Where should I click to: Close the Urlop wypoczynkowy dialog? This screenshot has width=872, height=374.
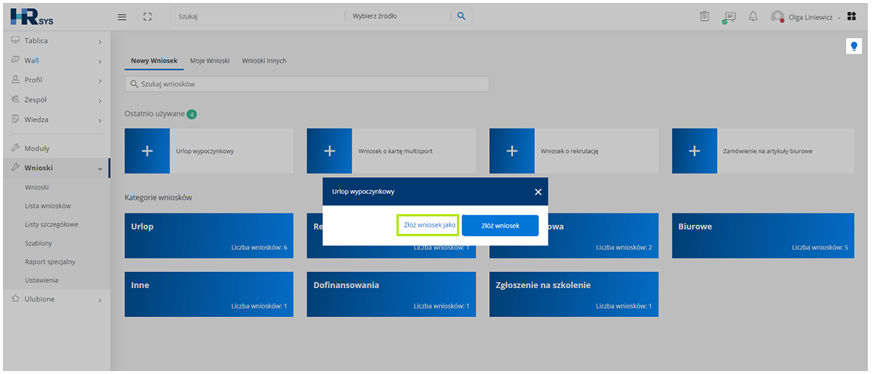click(x=538, y=192)
